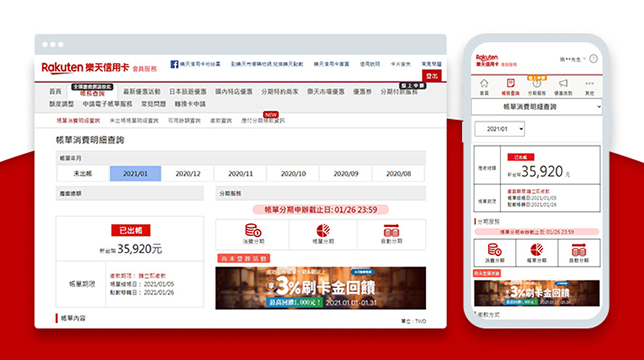The image size is (644, 360).
Task: Tap the 帳務查詢 bill icon on phone
Action: (511, 83)
